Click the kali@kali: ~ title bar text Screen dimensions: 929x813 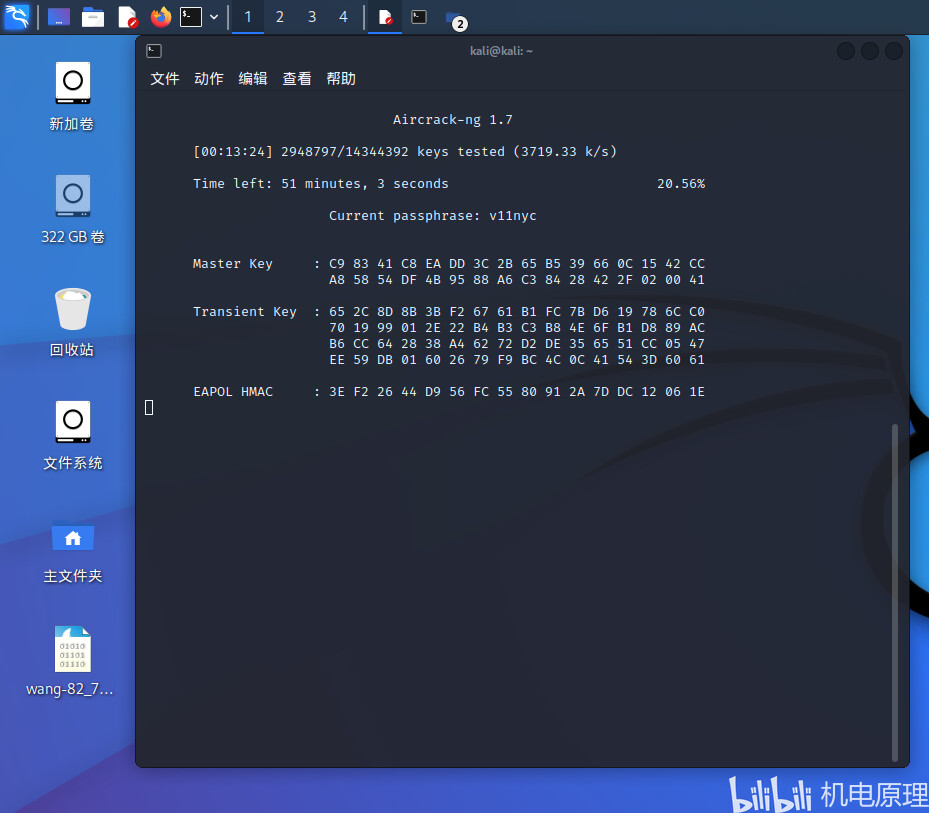pyautogui.click(x=501, y=51)
